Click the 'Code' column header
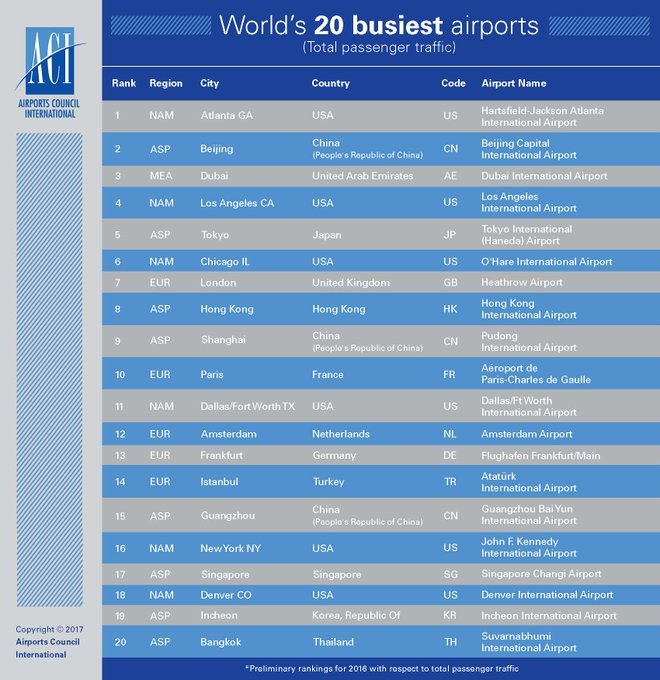 [x=453, y=83]
